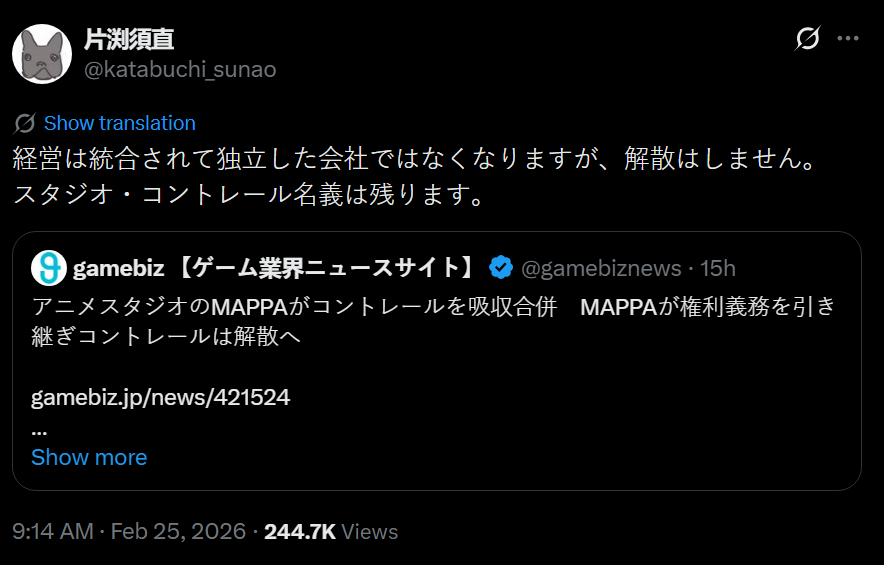Expand the quoted post with Show more
This screenshot has height=565, width=884.
(89, 457)
